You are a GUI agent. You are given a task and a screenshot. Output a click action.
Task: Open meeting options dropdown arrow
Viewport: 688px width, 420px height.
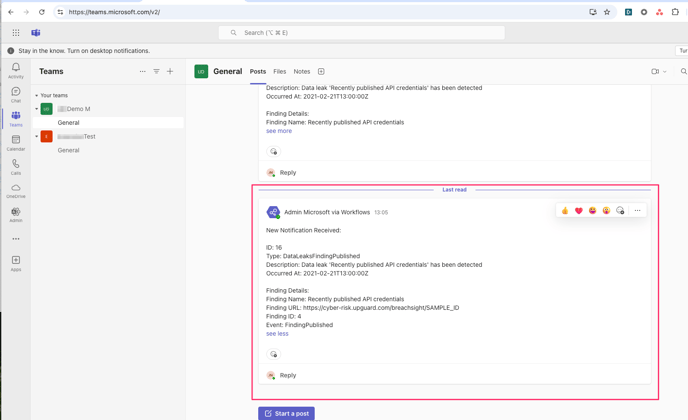click(x=665, y=72)
